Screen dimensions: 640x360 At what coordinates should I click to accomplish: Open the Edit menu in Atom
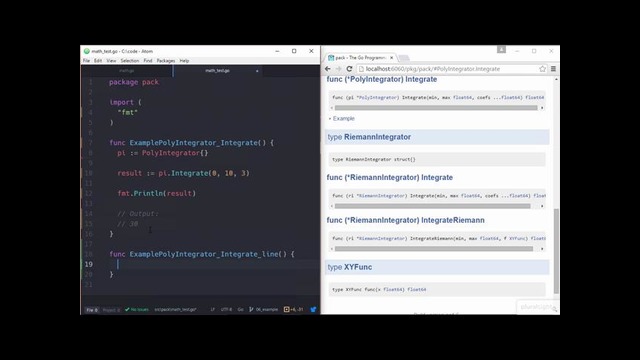[98, 60]
